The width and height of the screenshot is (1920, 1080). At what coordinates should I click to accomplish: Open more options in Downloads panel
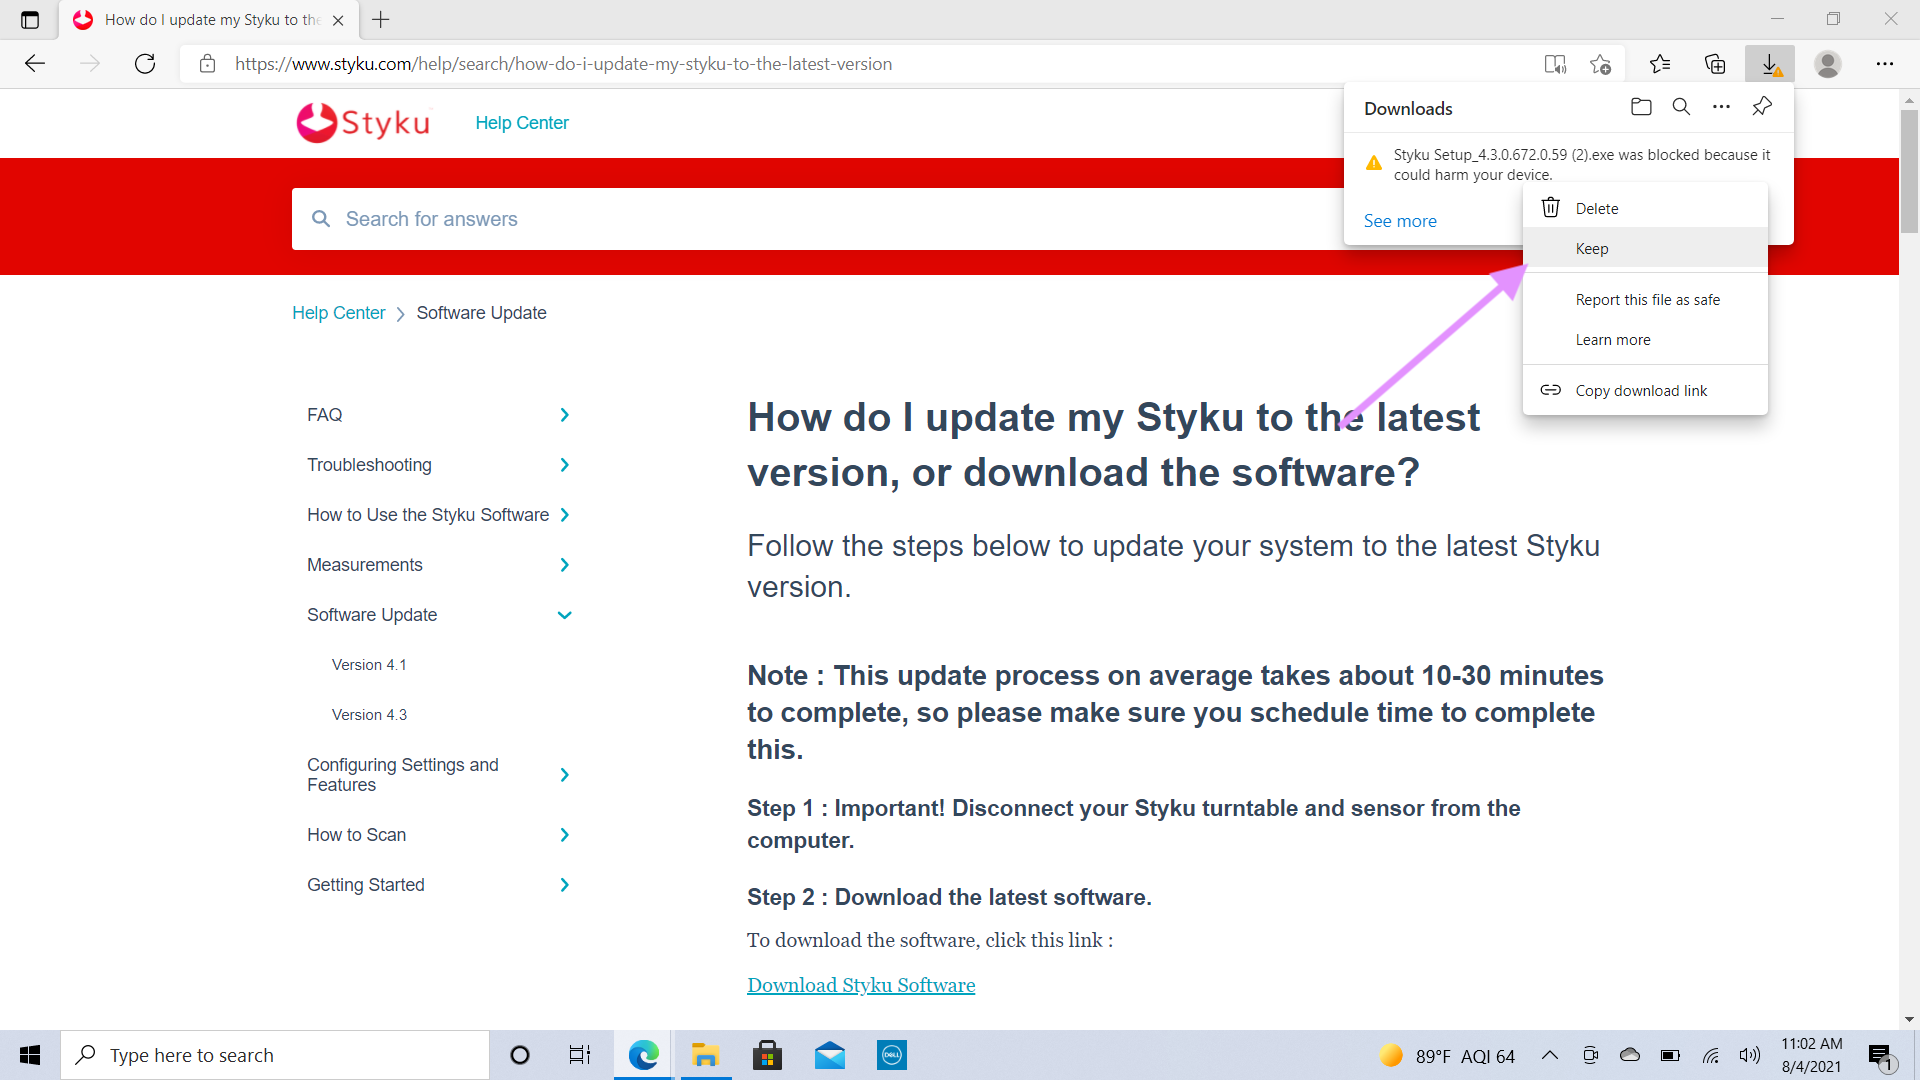click(x=1721, y=107)
